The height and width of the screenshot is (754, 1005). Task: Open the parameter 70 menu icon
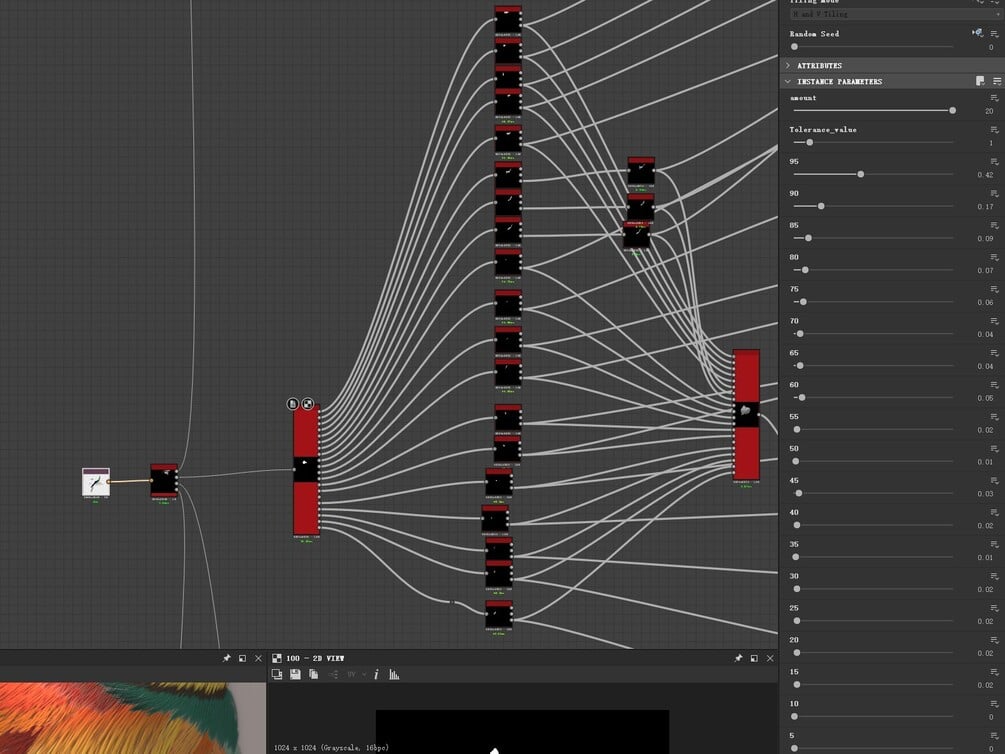tap(995, 321)
